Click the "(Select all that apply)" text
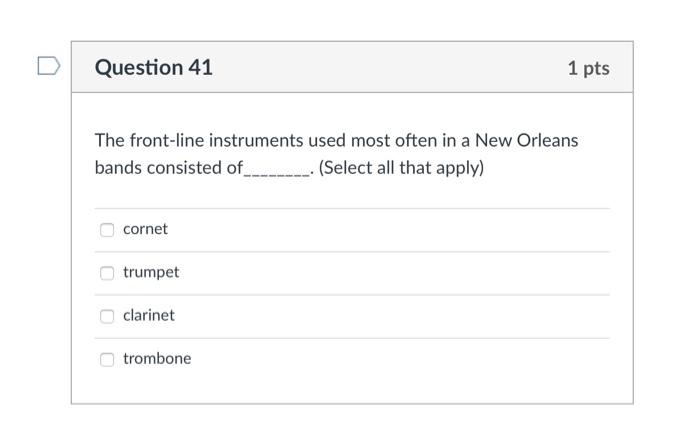The height and width of the screenshot is (441, 700). 401,168
